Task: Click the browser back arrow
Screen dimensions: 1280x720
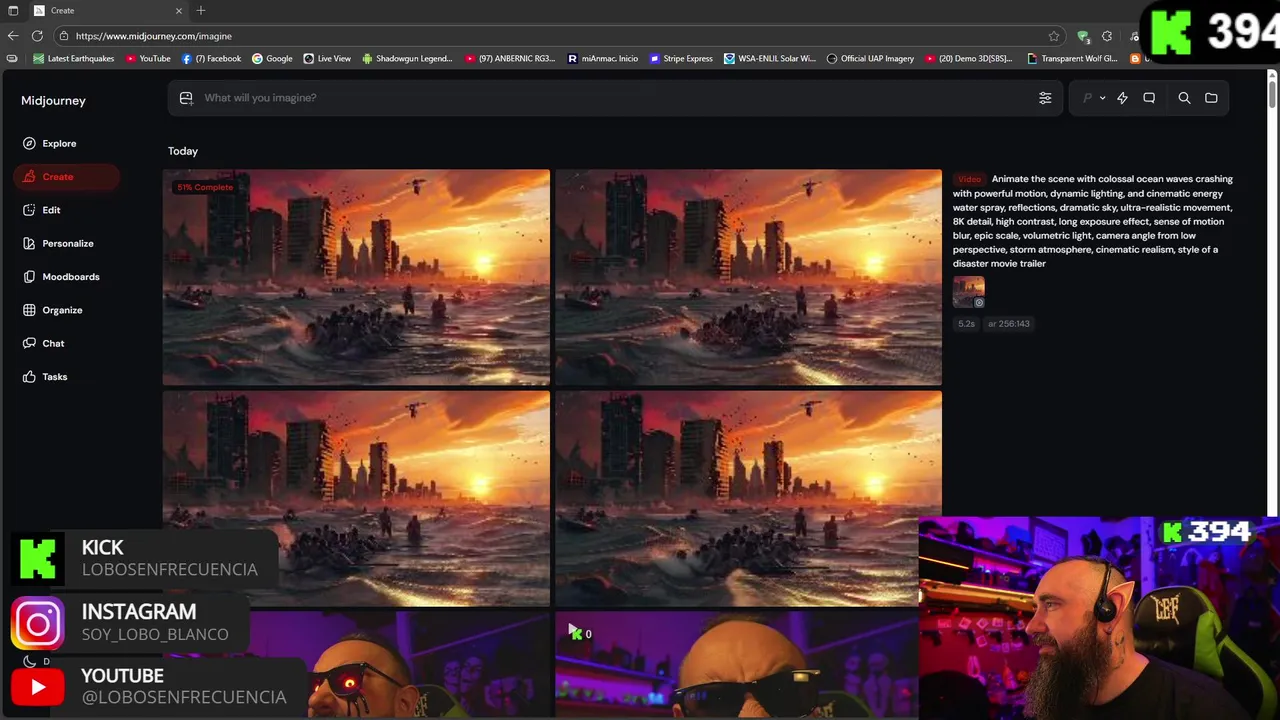Action: 13,36
